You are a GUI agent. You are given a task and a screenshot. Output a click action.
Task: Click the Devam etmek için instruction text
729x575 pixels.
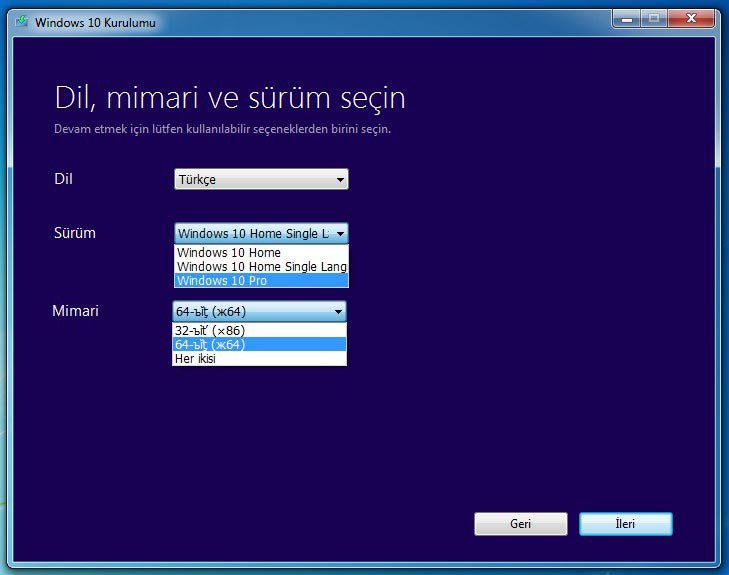click(x=222, y=129)
